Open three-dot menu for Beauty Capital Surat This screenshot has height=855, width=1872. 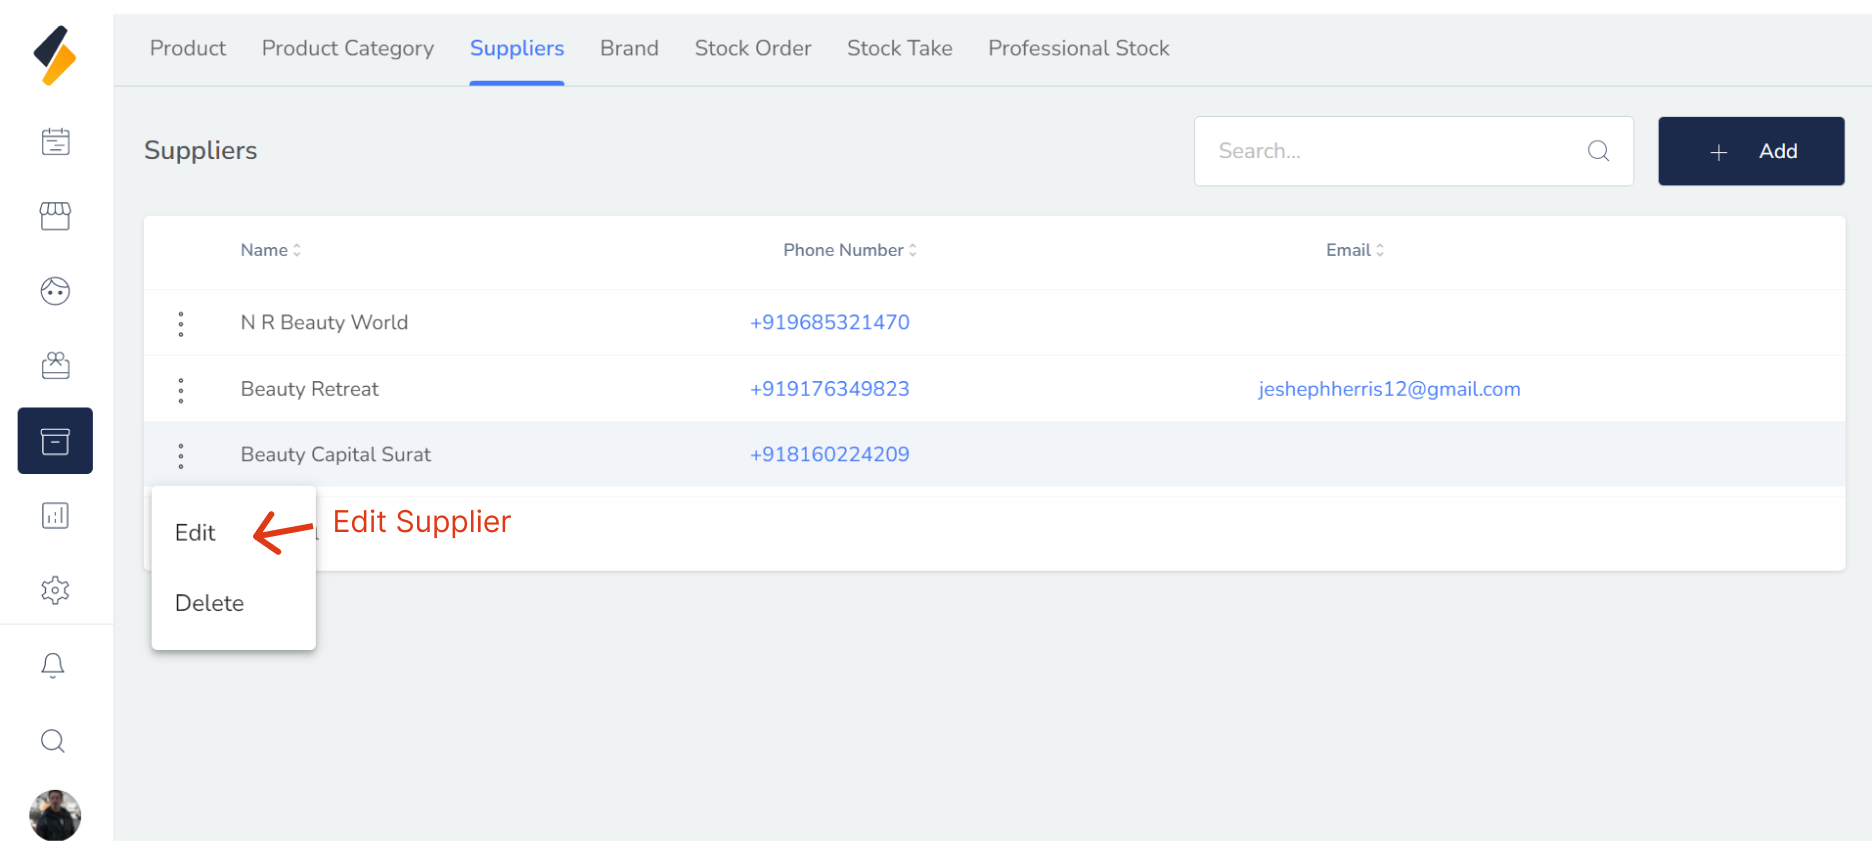(x=181, y=456)
